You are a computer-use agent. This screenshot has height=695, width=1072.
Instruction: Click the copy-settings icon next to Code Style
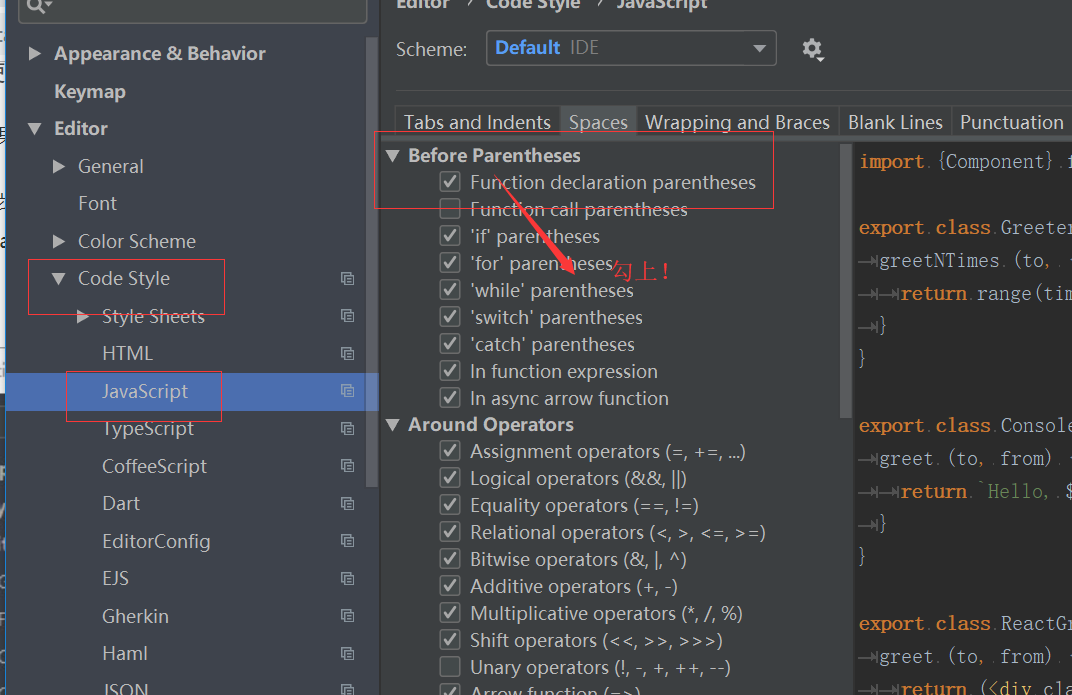347,278
